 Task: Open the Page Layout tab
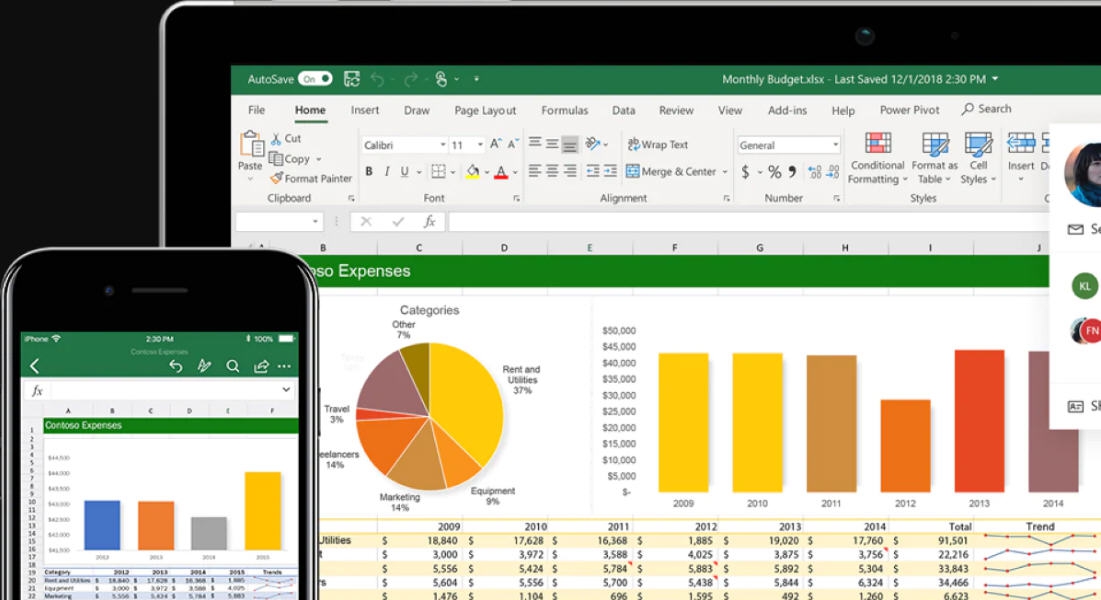(485, 110)
